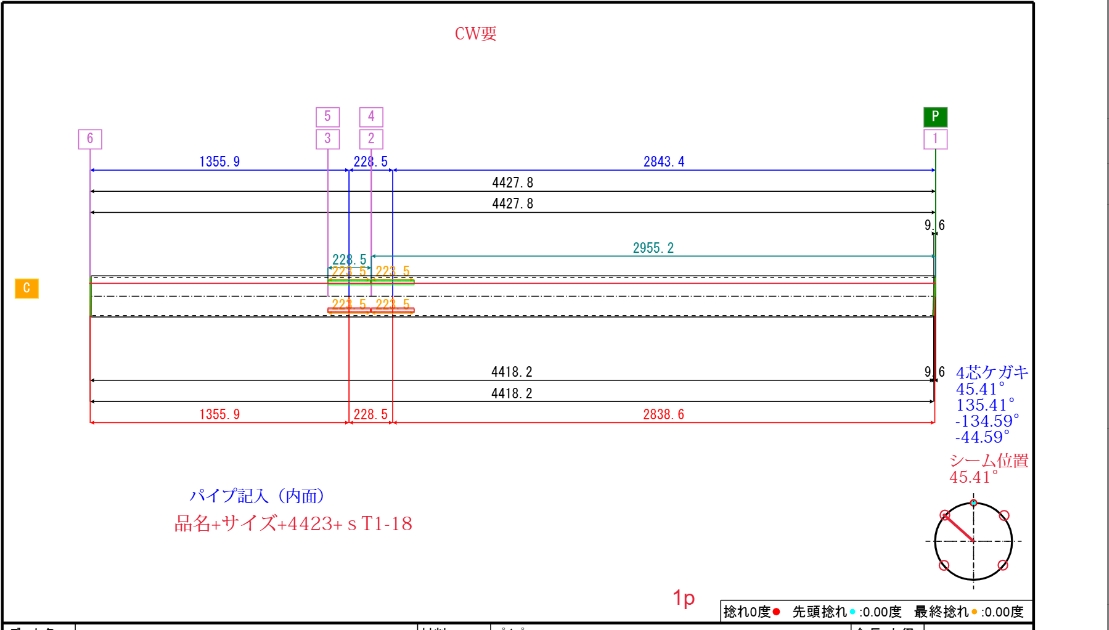1109x630 pixels.
Task: Select the パイプ記入（内面） note
Action: 257,496
